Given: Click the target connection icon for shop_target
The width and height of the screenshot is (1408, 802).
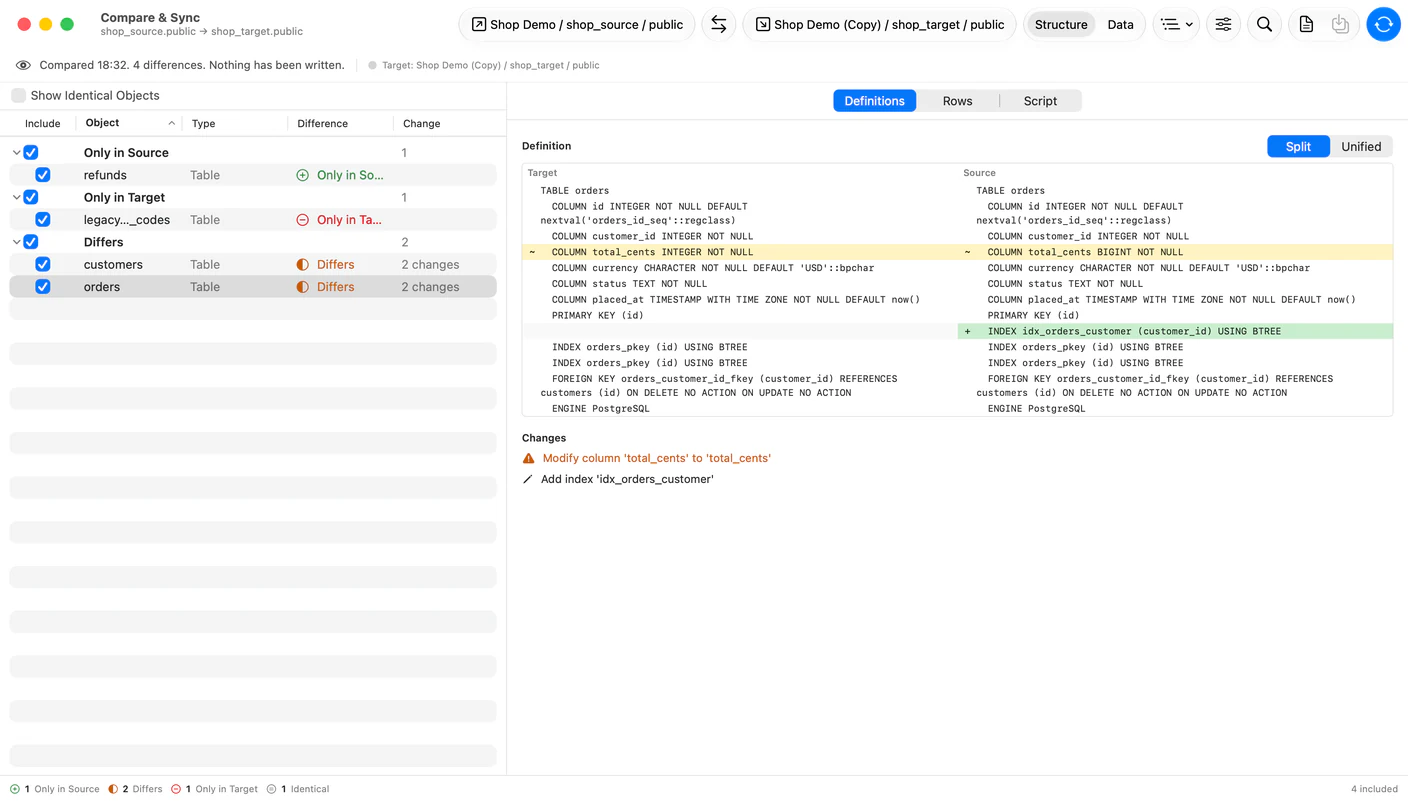Looking at the screenshot, I should [x=763, y=24].
